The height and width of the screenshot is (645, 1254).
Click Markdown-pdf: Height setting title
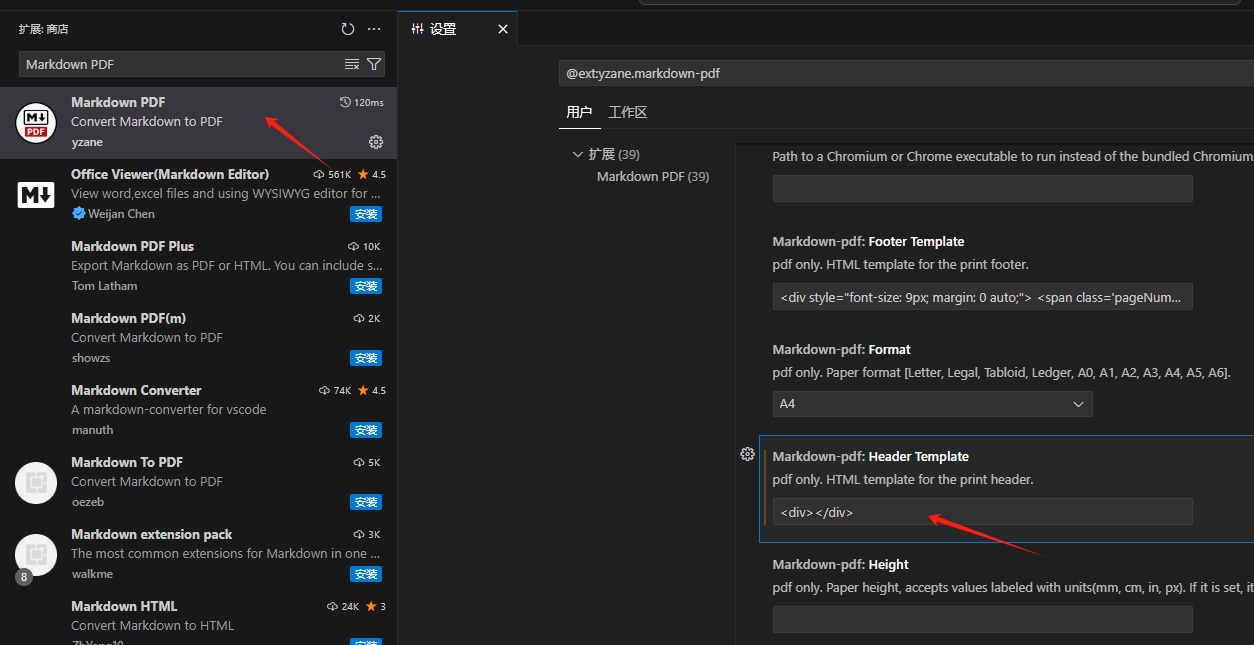[x=840, y=564]
